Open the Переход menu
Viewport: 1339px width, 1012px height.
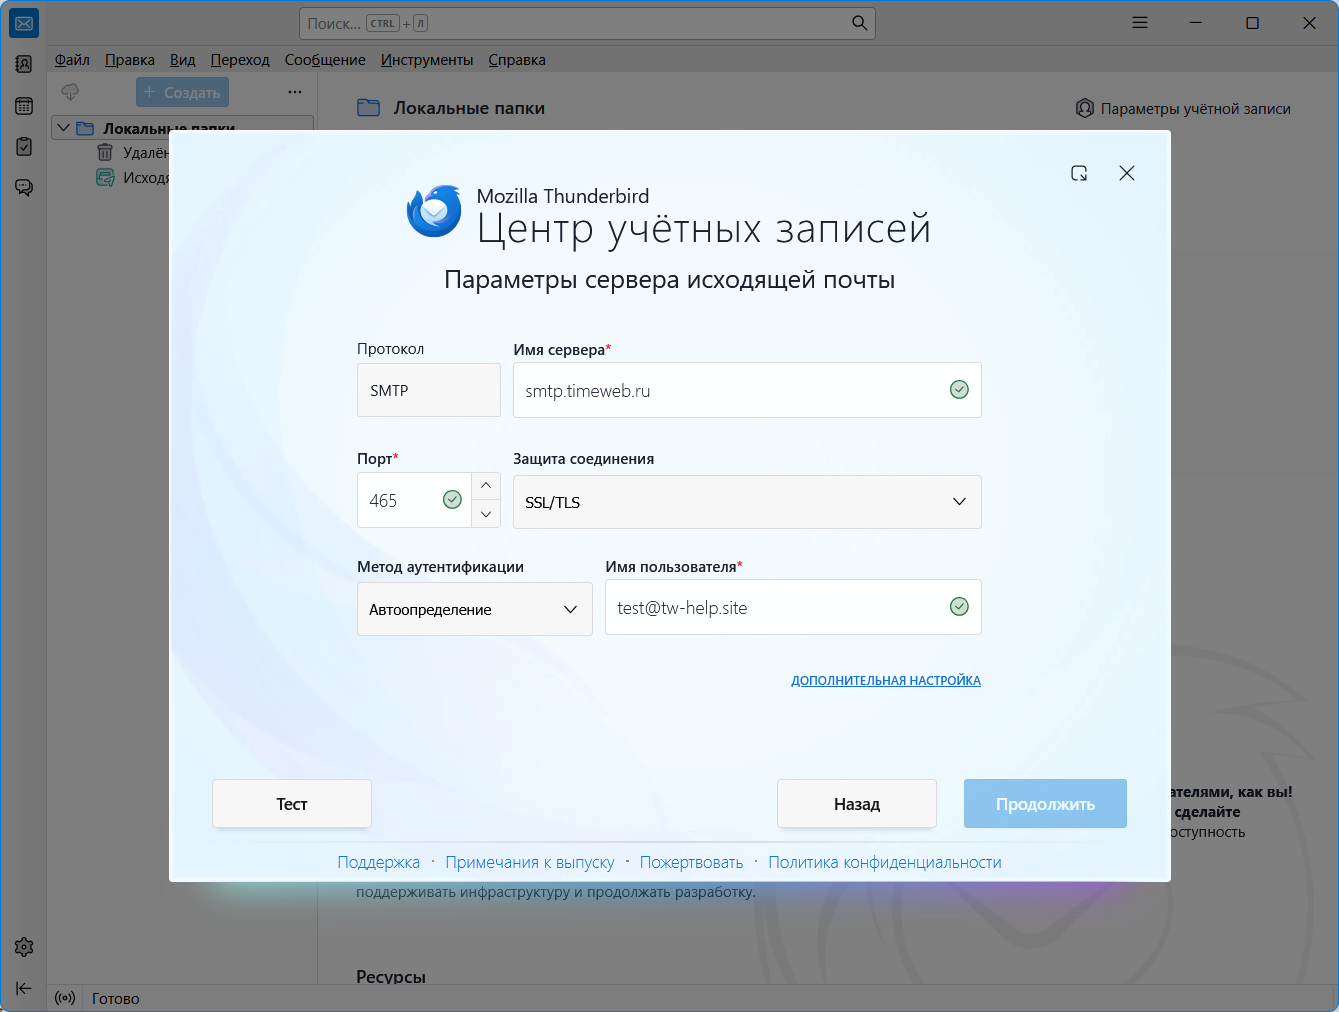[x=240, y=60]
